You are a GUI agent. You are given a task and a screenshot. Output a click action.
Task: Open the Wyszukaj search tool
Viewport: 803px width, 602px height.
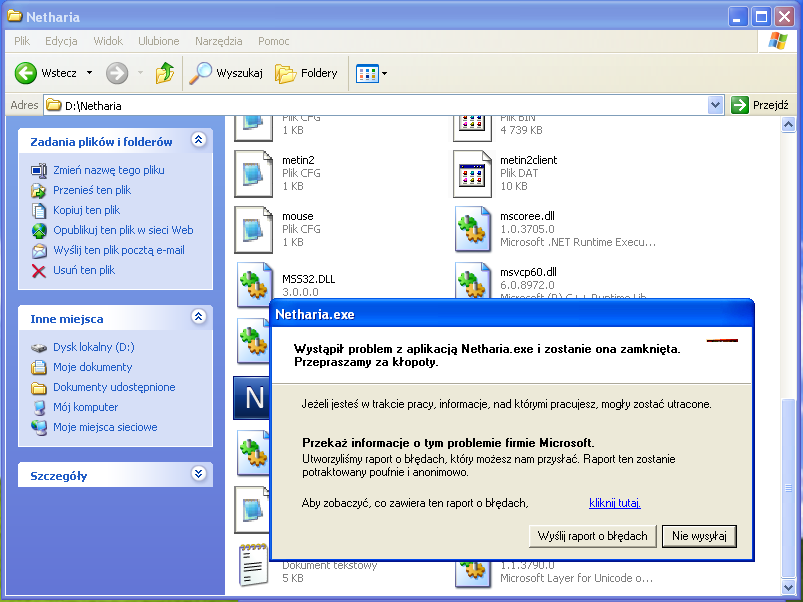point(226,73)
